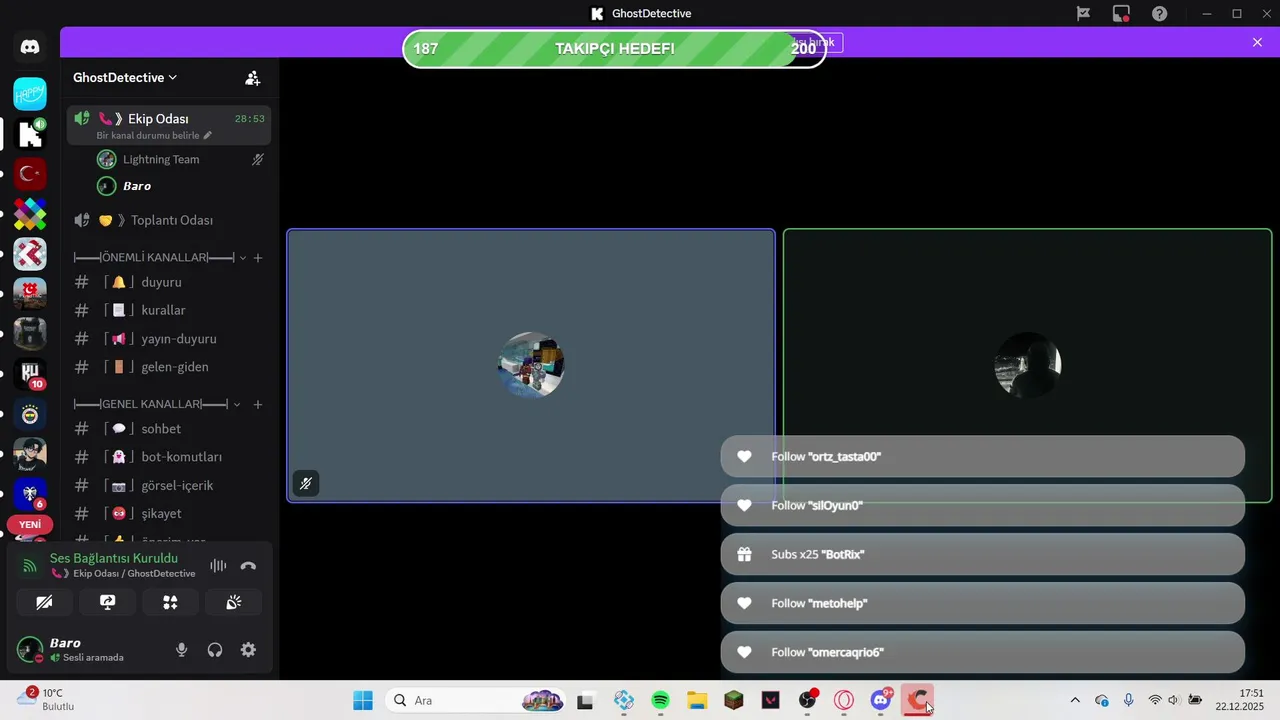Open the gelen-giden channel
Image resolution: width=1280 pixels, height=720 pixels.
[169, 367]
